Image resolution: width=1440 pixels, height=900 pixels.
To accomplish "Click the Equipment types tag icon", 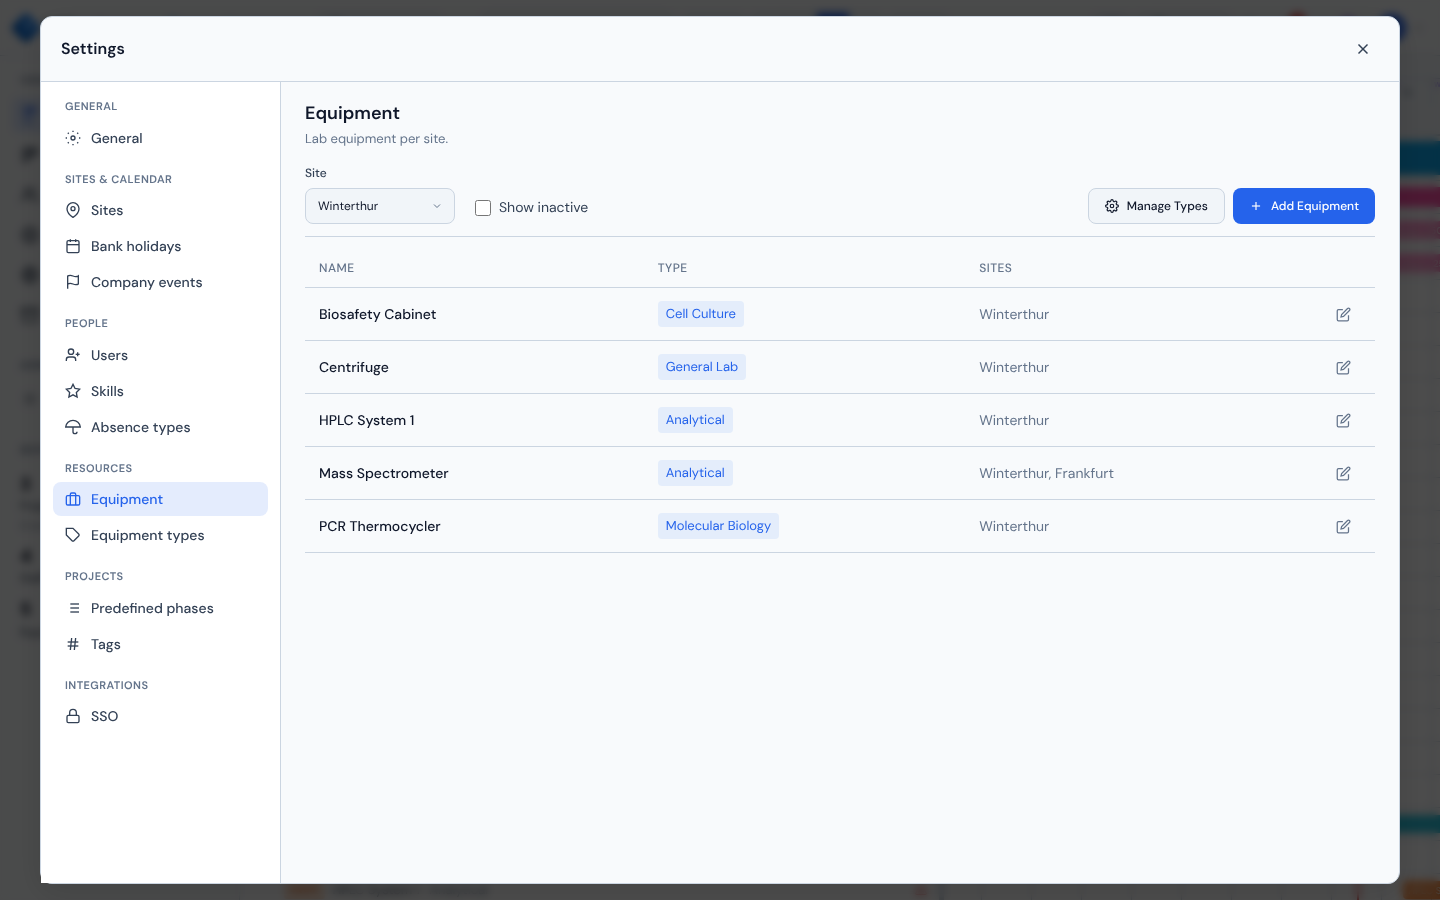I will [73, 535].
